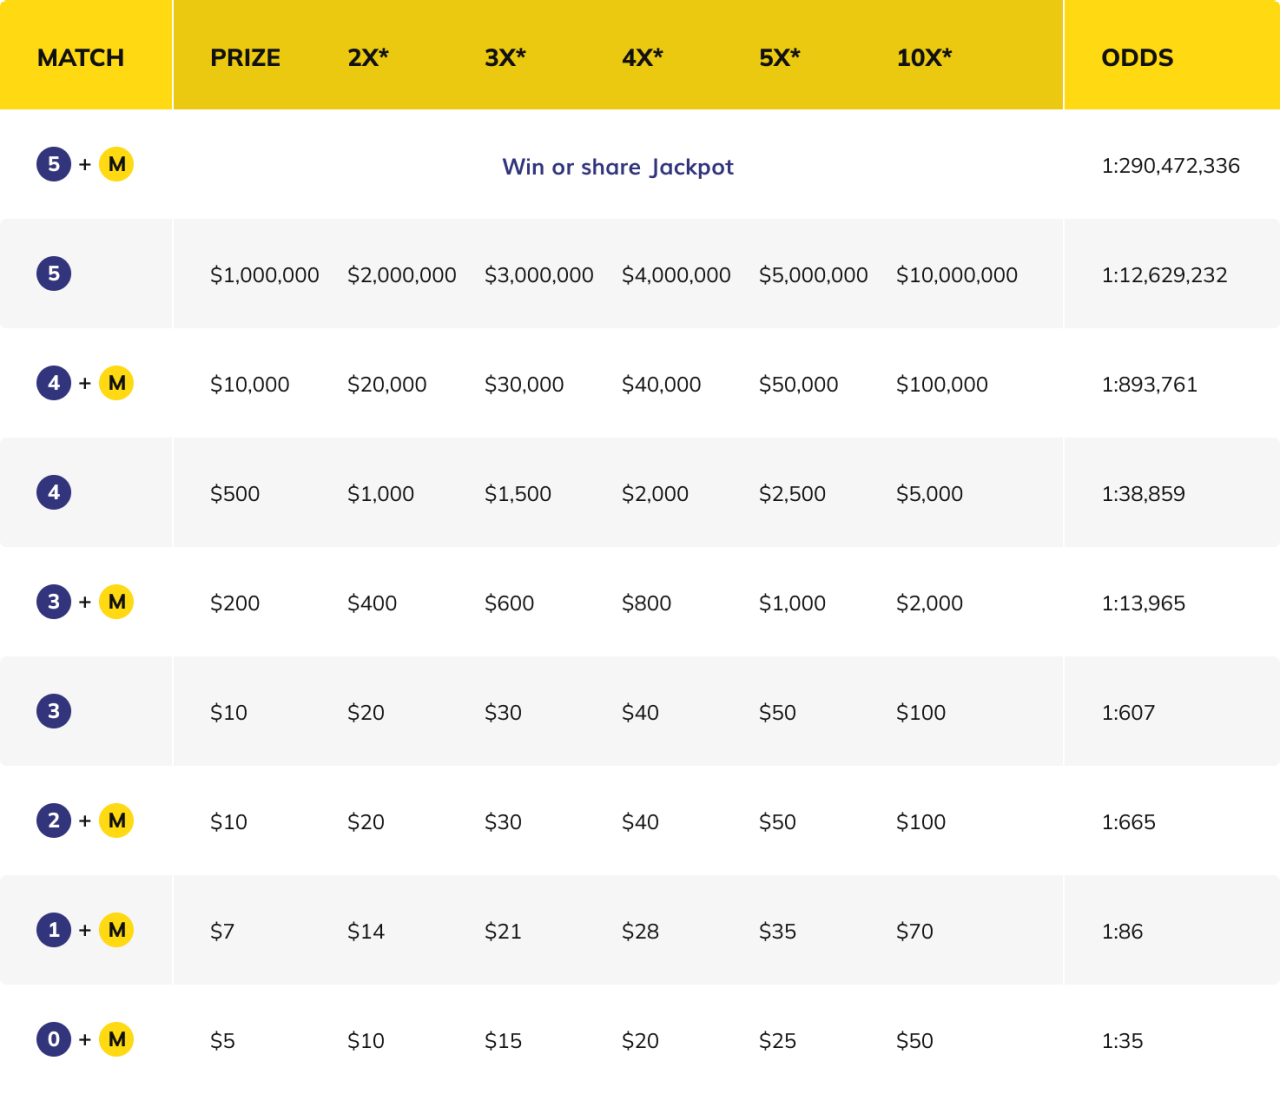Screen dimensions: 1280x1094
Task: Click the $2,000,000 cell
Action: click(402, 275)
